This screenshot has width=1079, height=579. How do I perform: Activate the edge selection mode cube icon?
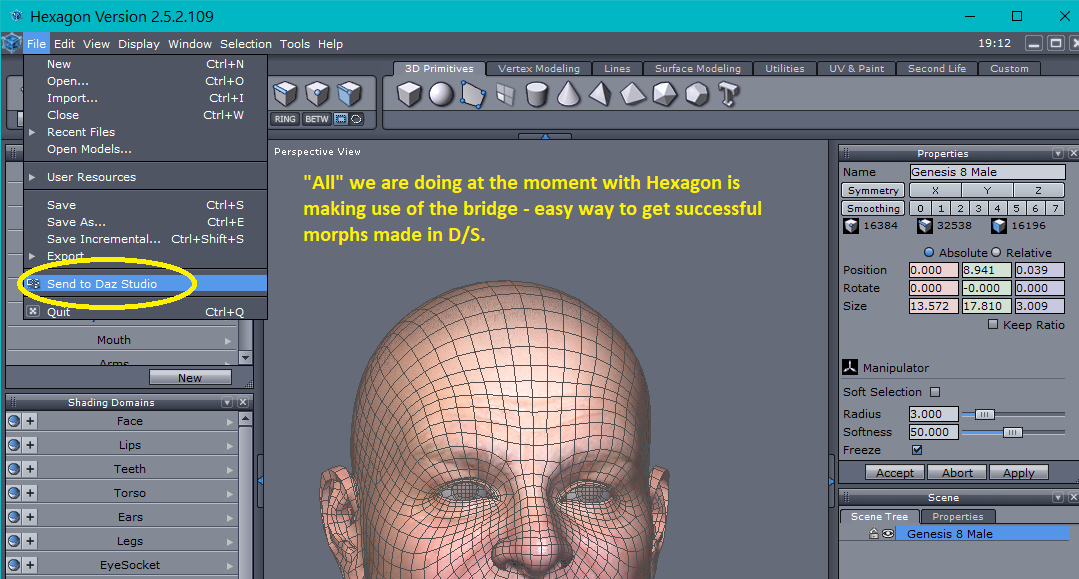point(285,94)
